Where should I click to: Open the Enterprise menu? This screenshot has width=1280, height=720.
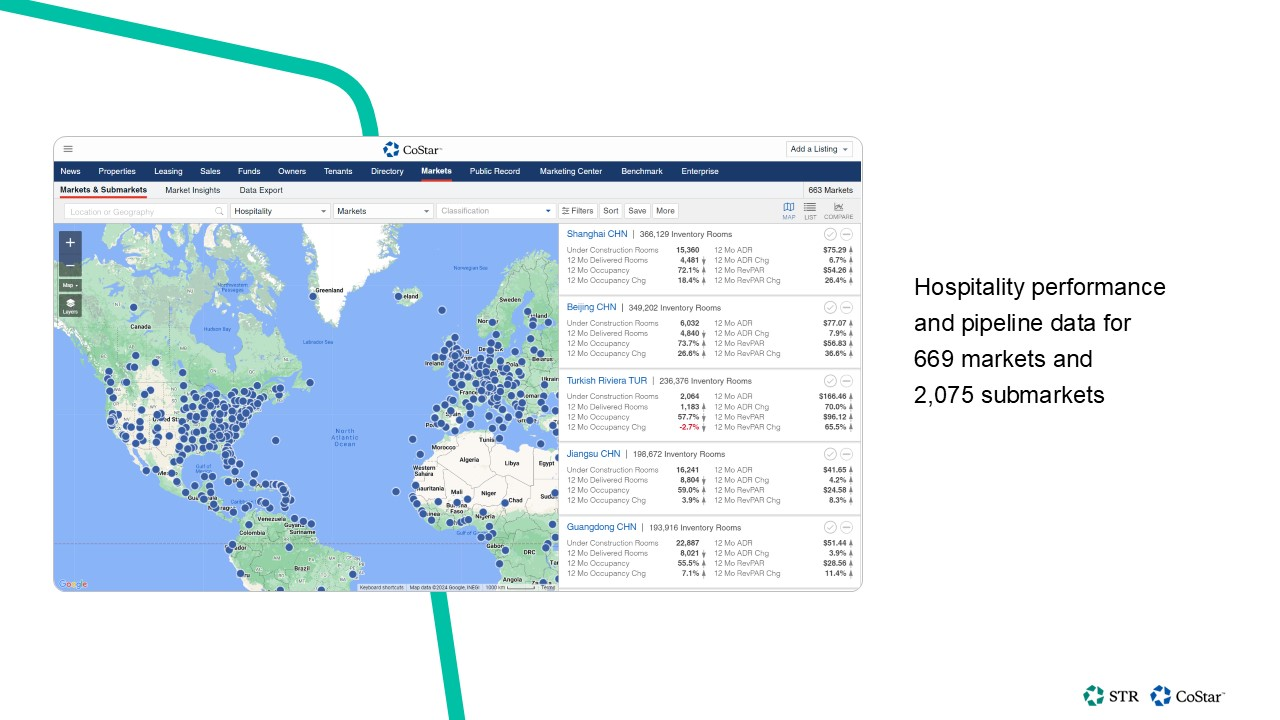(x=700, y=171)
